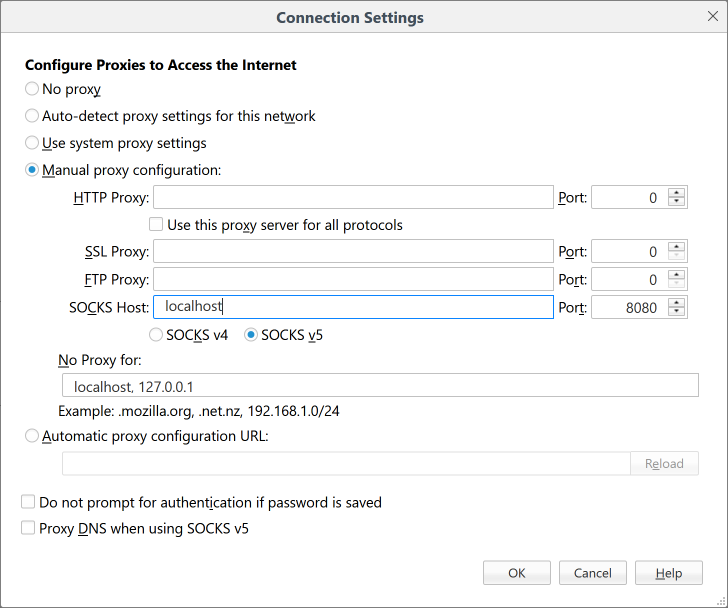
Task: Select SOCKS v5 option
Action: click(251, 335)
